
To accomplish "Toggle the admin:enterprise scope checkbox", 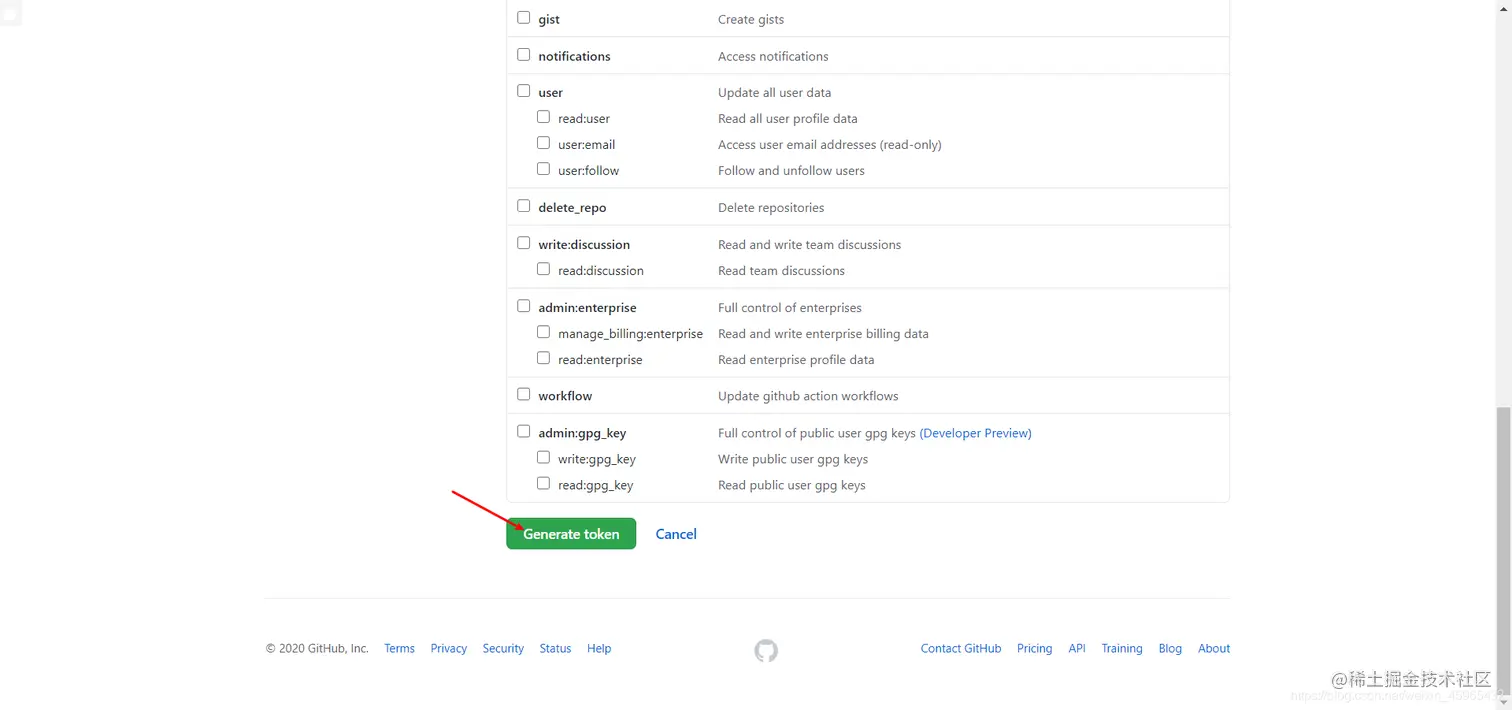I will pyautogui.click(x=524, y=306).
